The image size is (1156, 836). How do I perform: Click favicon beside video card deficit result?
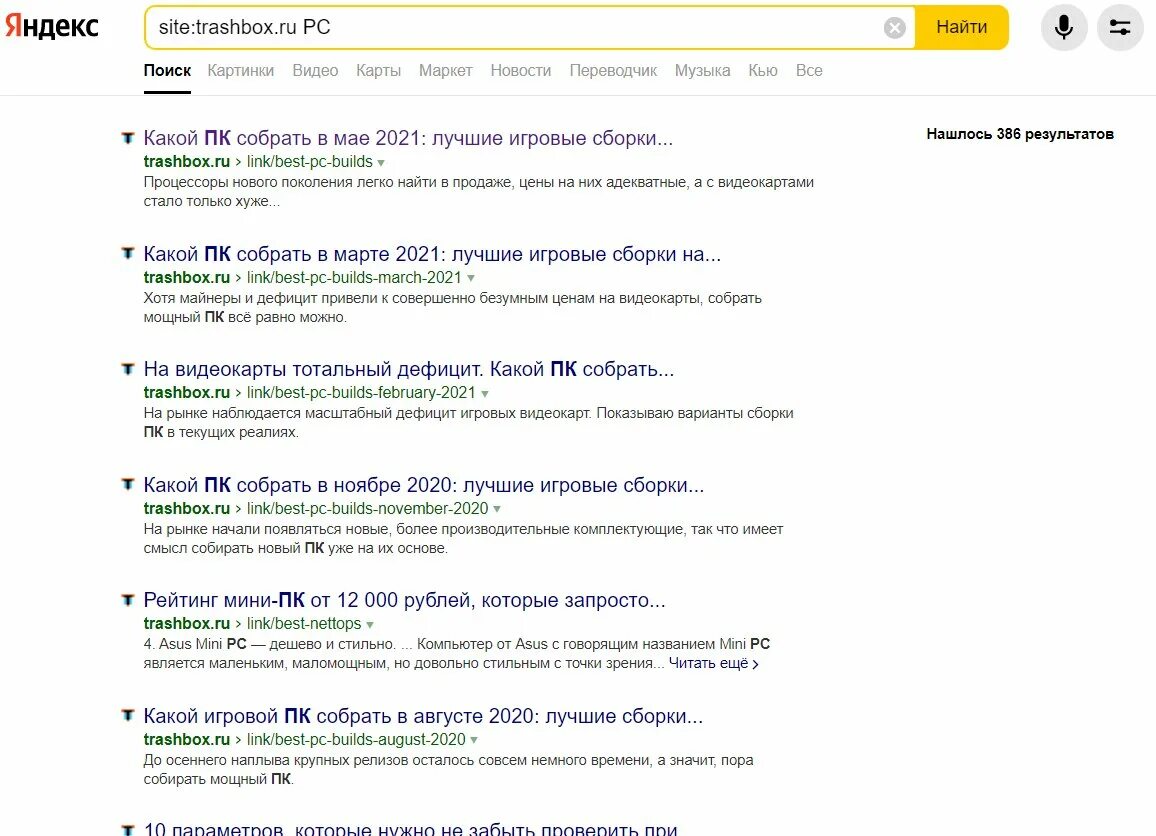(x=128, y=369)
